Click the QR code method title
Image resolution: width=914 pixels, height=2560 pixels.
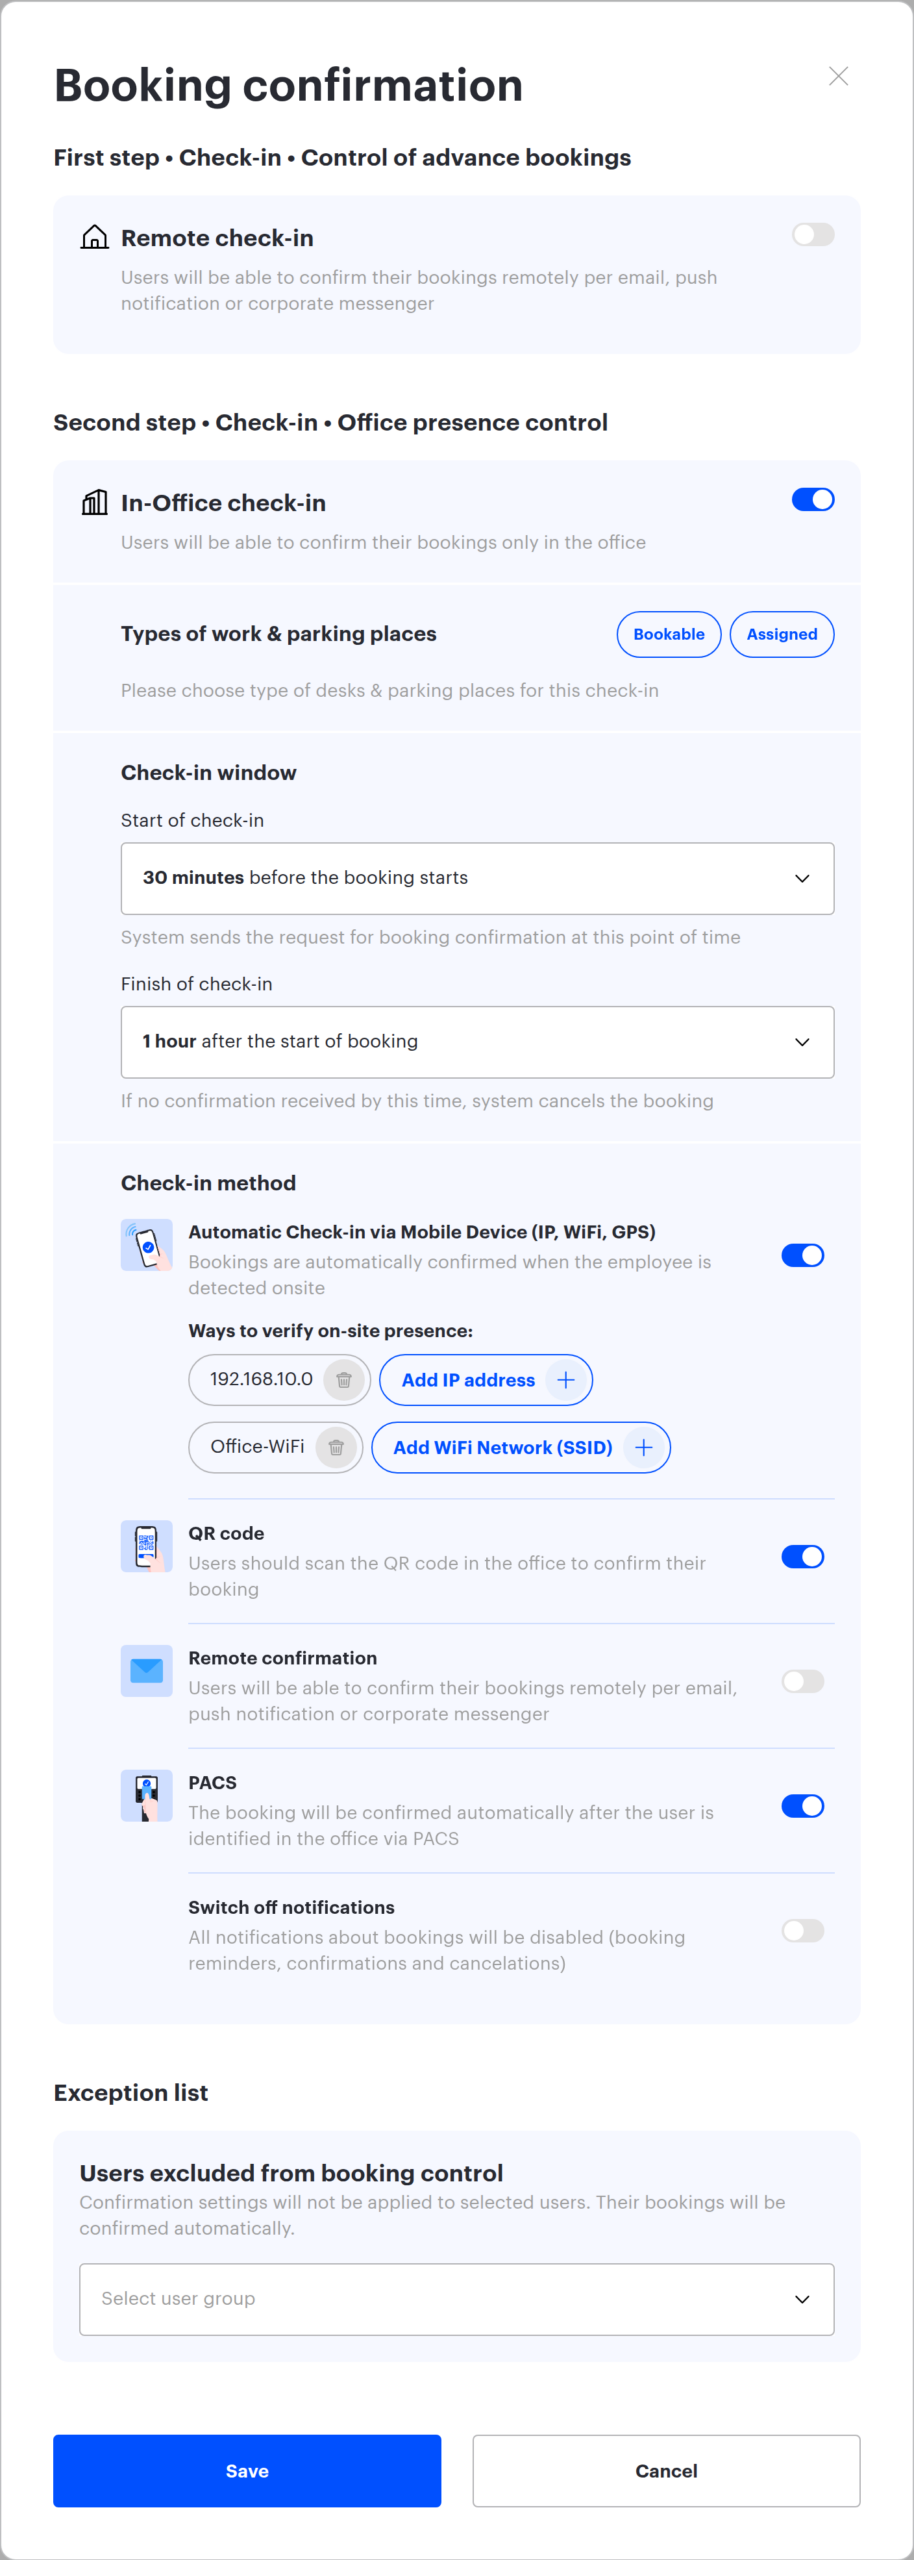[226, 1533]
